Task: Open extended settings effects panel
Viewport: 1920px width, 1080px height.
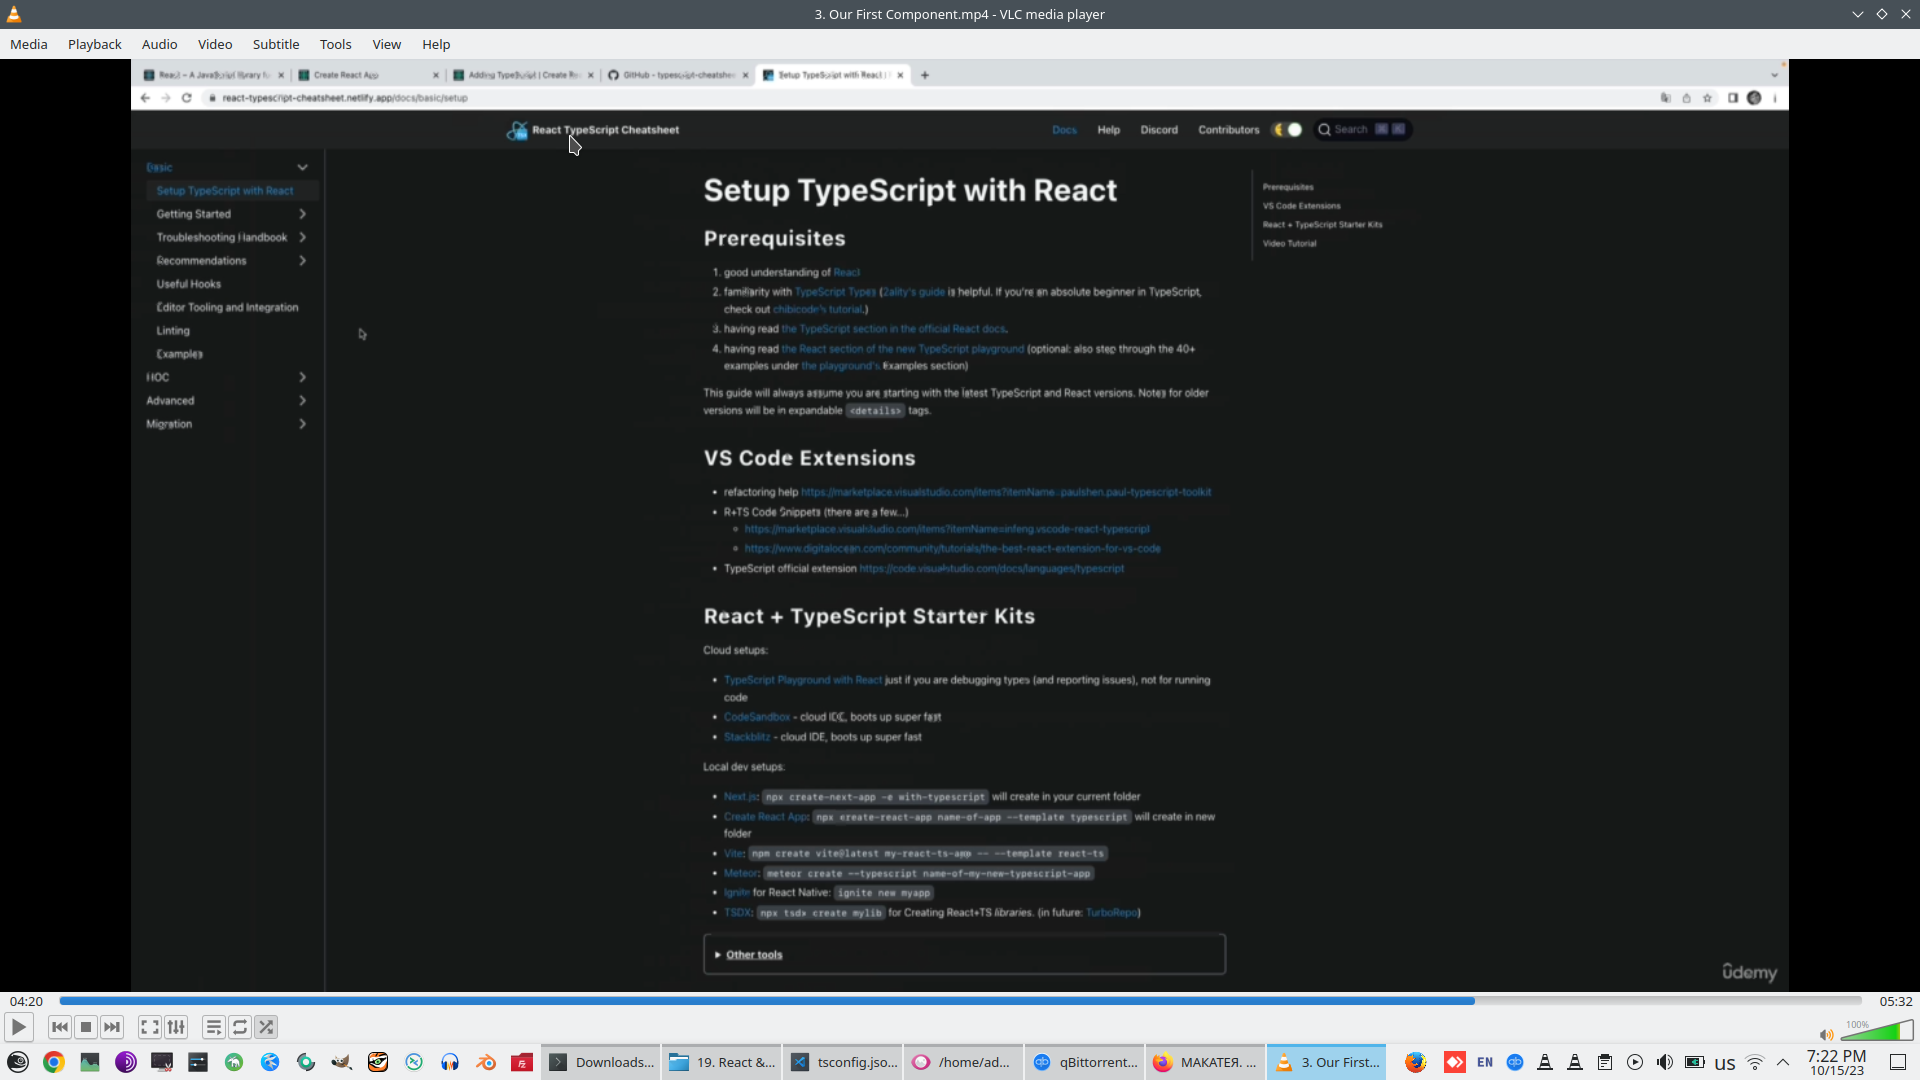Action: pos(176,1027)
